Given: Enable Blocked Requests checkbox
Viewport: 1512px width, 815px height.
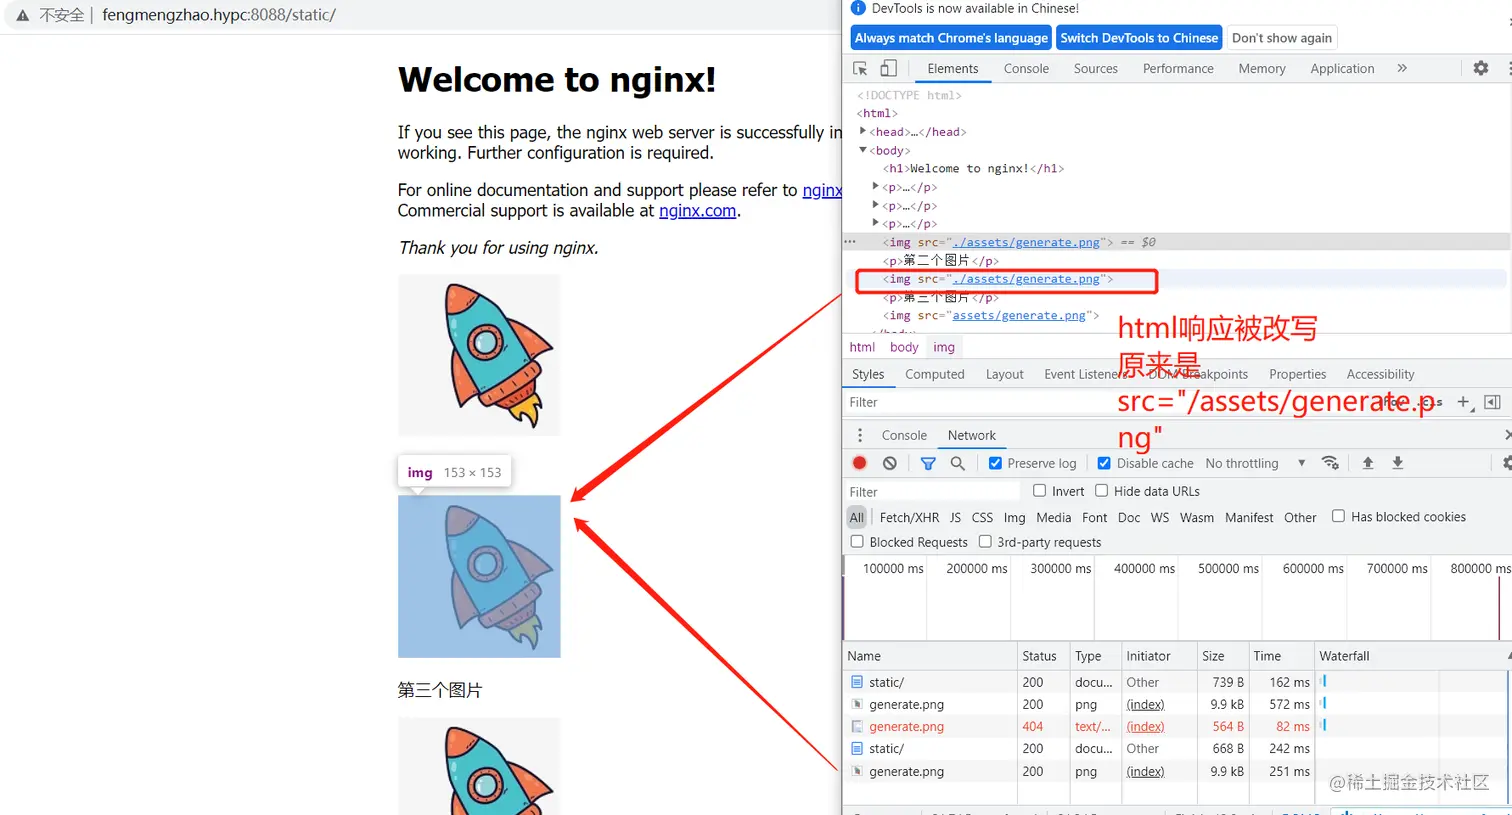Looking at the screenshot, I should pyautogui.click(x=857, y=541).
